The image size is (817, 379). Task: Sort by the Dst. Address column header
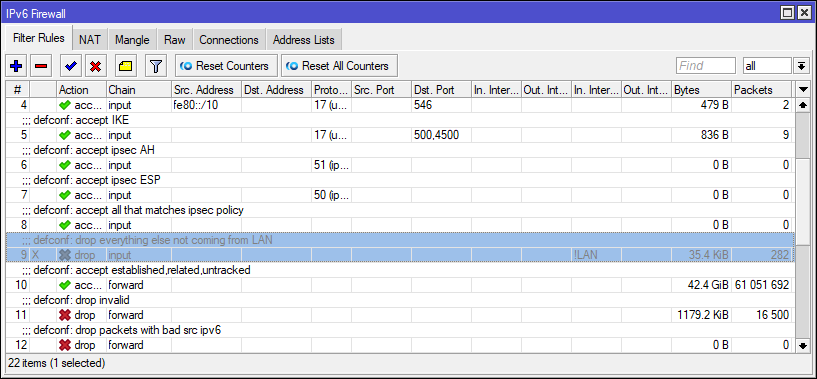(x=276, y=90)
